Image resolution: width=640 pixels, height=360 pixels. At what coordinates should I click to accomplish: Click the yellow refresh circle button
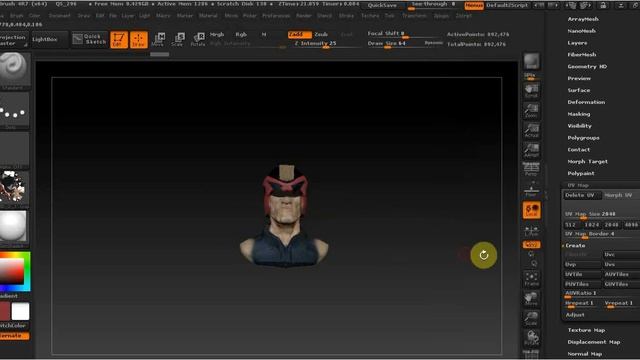point(484,255)
